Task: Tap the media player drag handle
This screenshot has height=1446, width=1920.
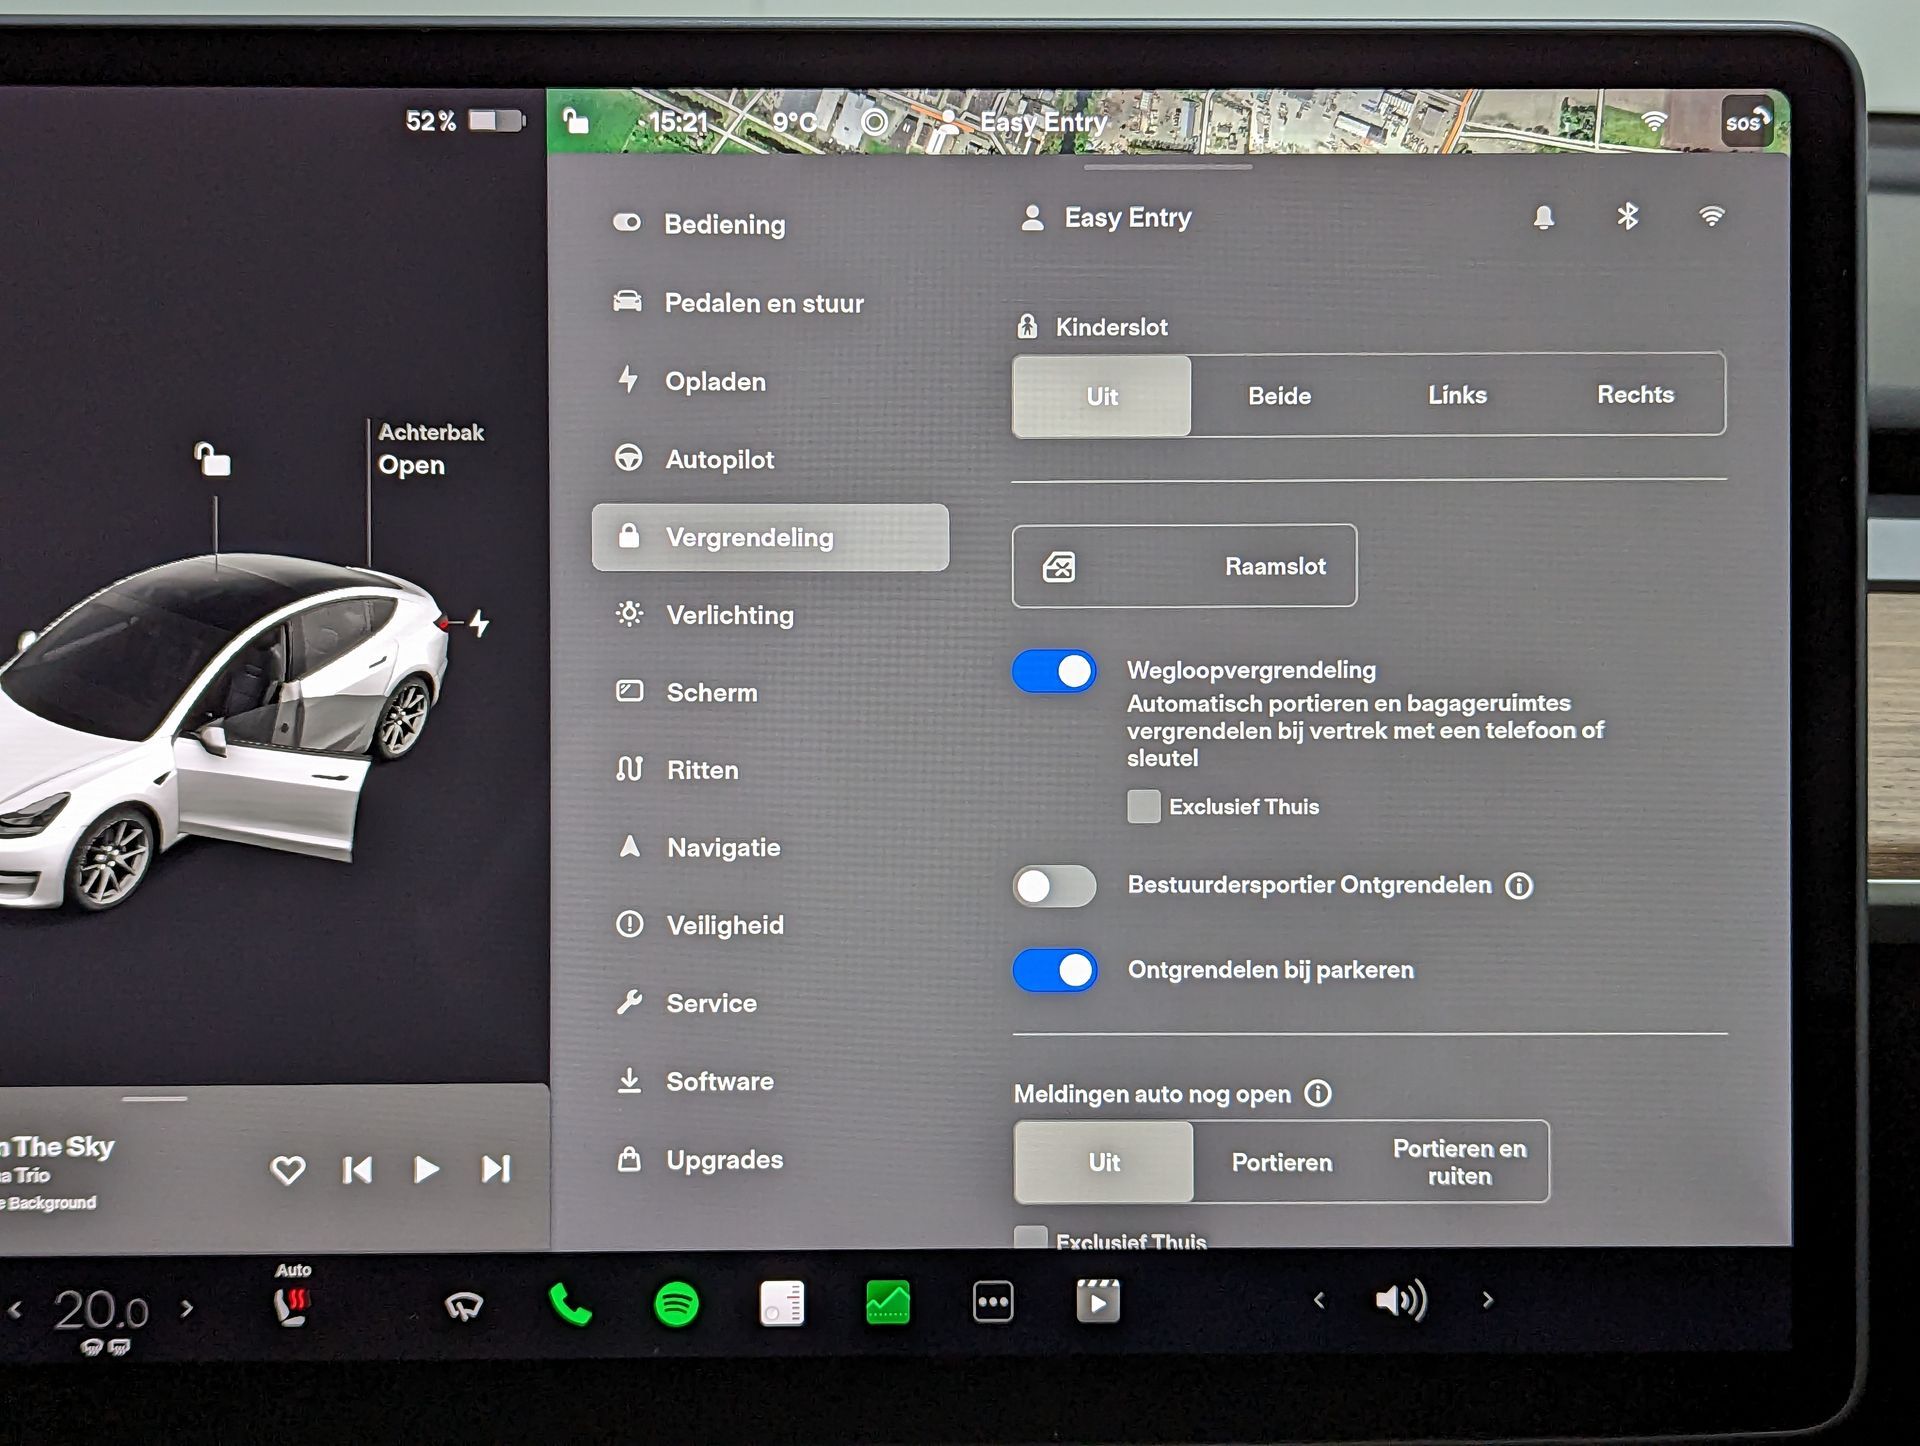Action: pos(154,1099)
